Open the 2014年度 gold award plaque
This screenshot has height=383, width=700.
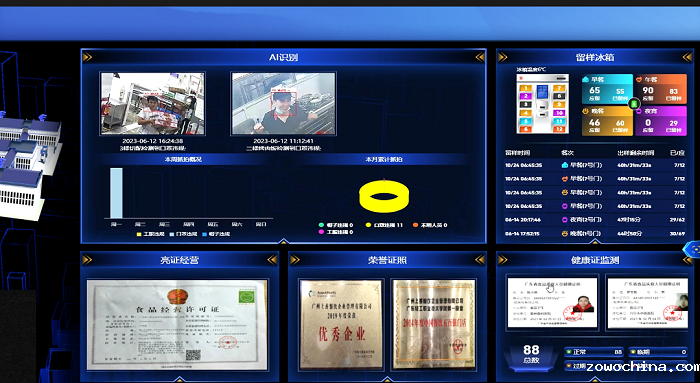coord(434,325)
